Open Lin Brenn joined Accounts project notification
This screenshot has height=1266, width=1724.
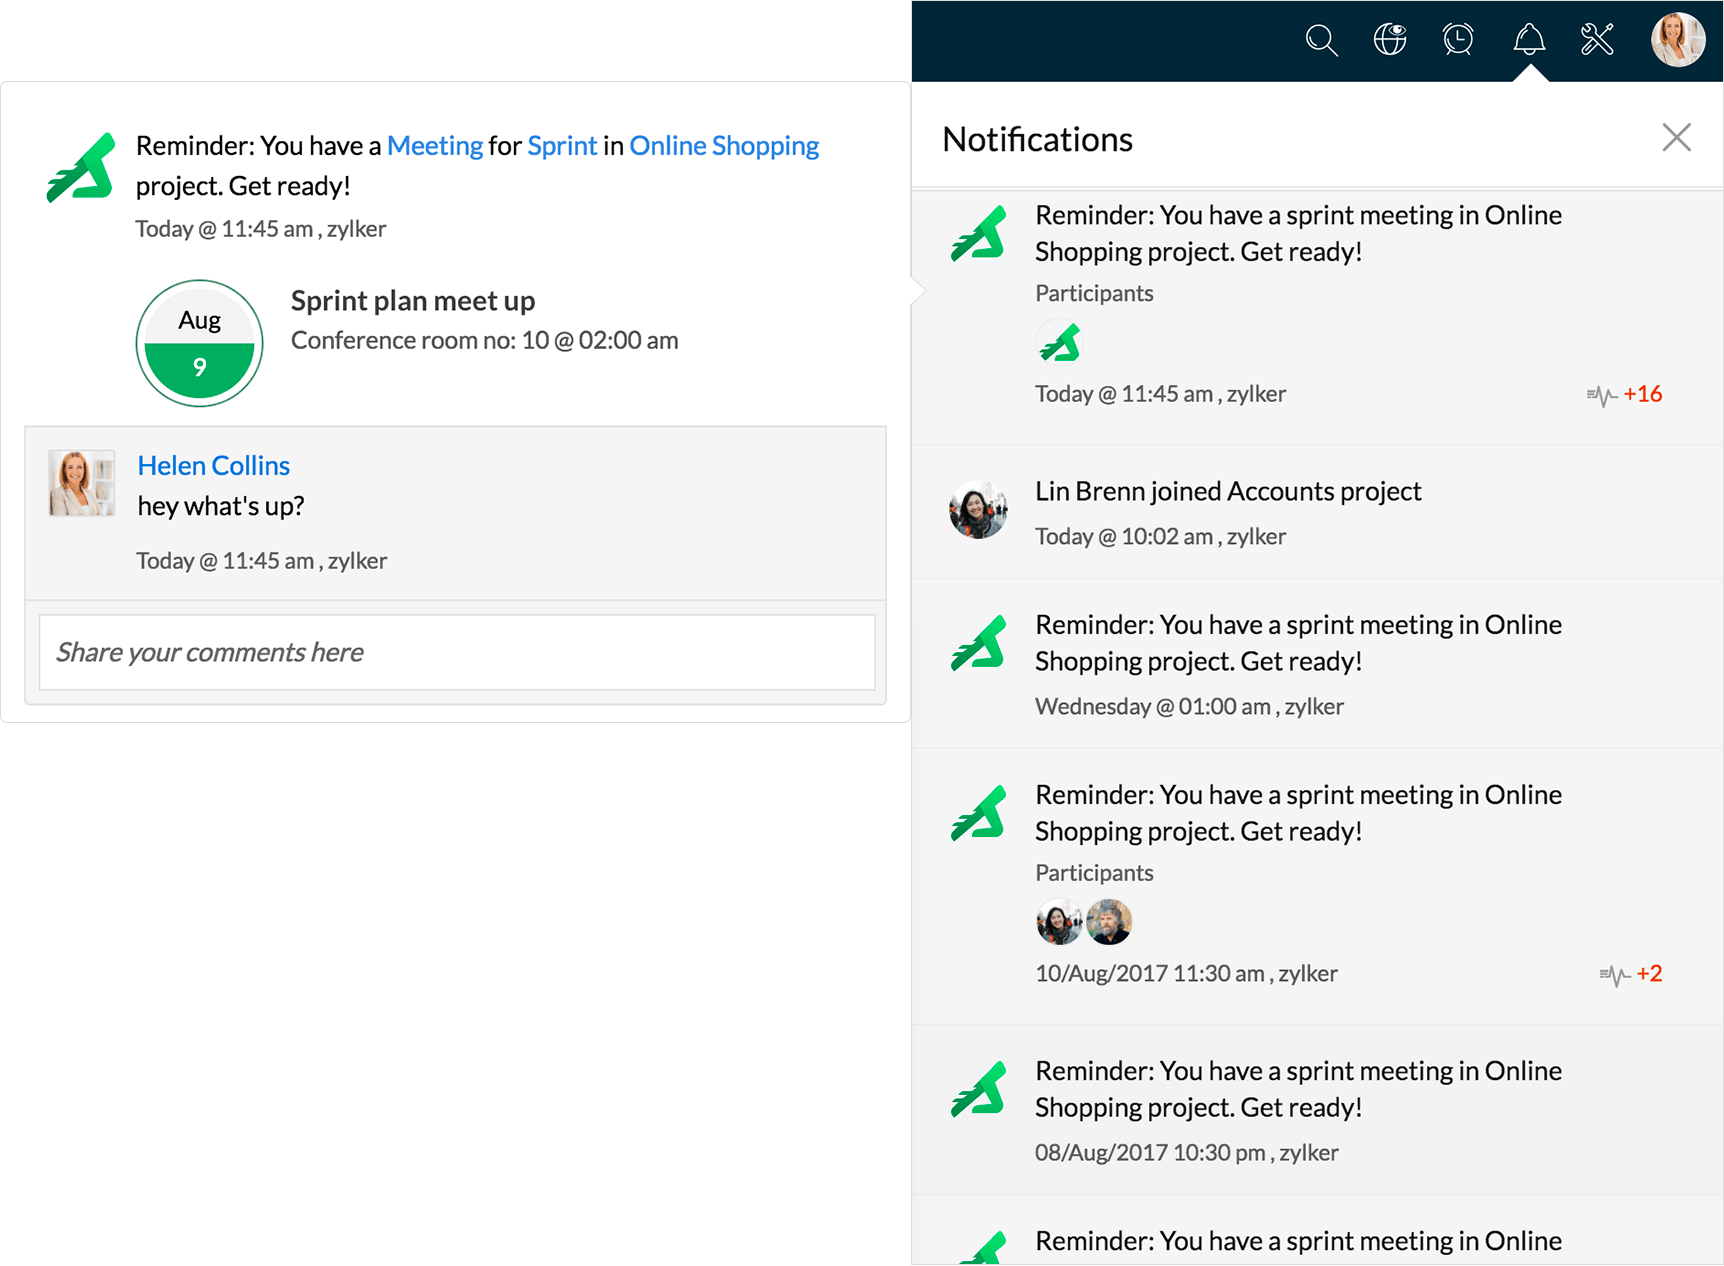(1317, 512)
